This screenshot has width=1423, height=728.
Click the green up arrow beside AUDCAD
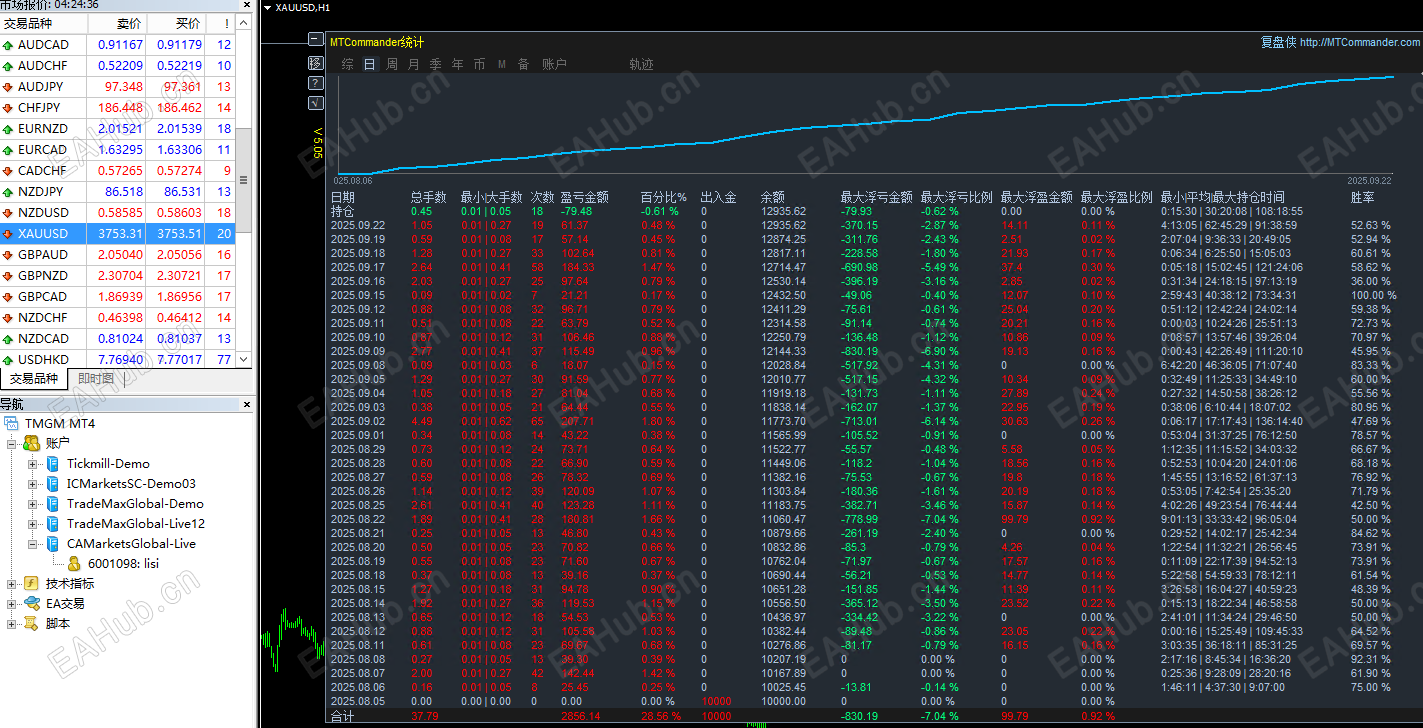pos(8,45)
